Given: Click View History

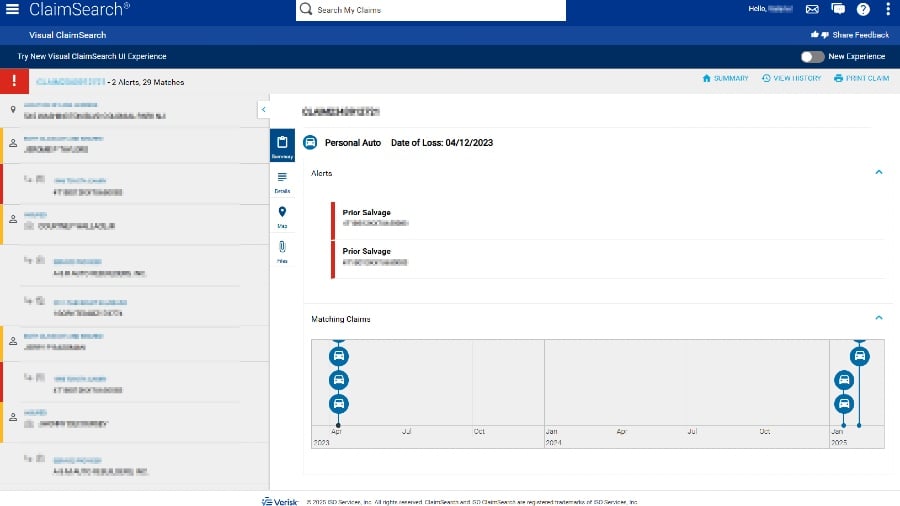Looking at the screenshot, I should point(792,78).
